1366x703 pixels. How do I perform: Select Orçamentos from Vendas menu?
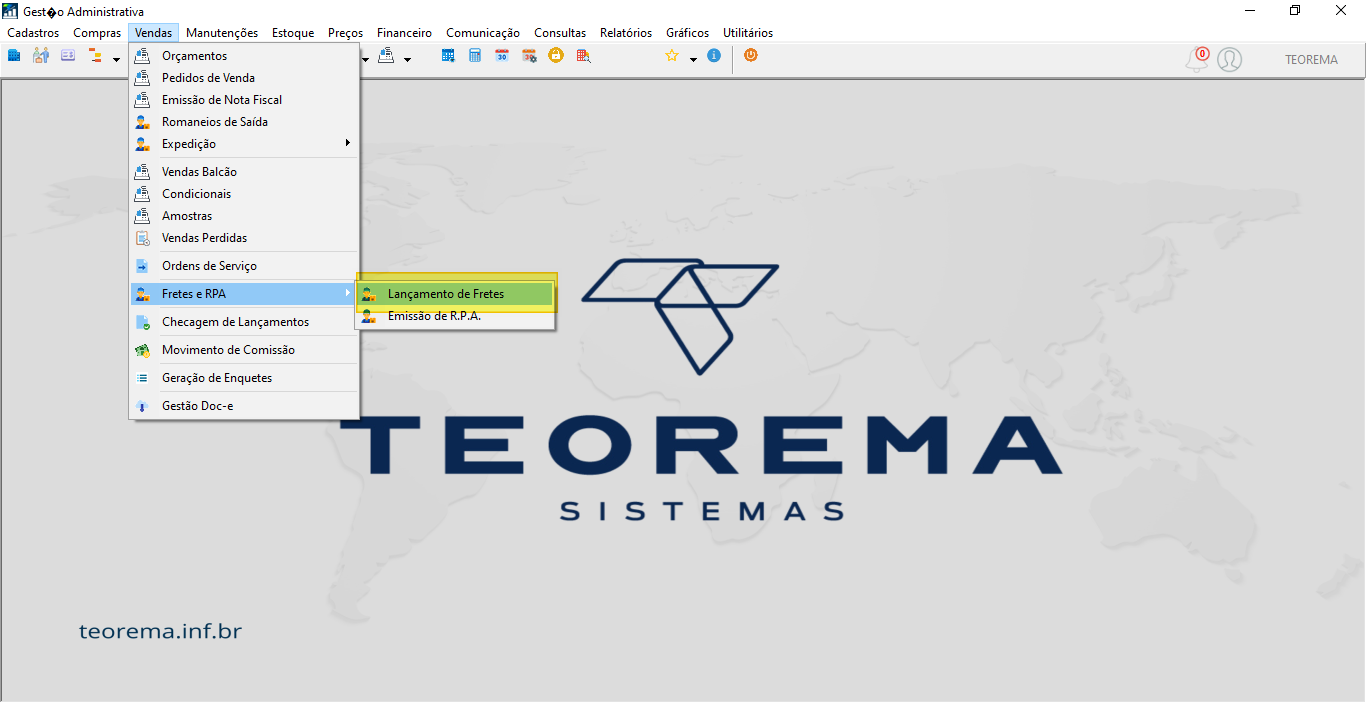click(x=244, y=56)
